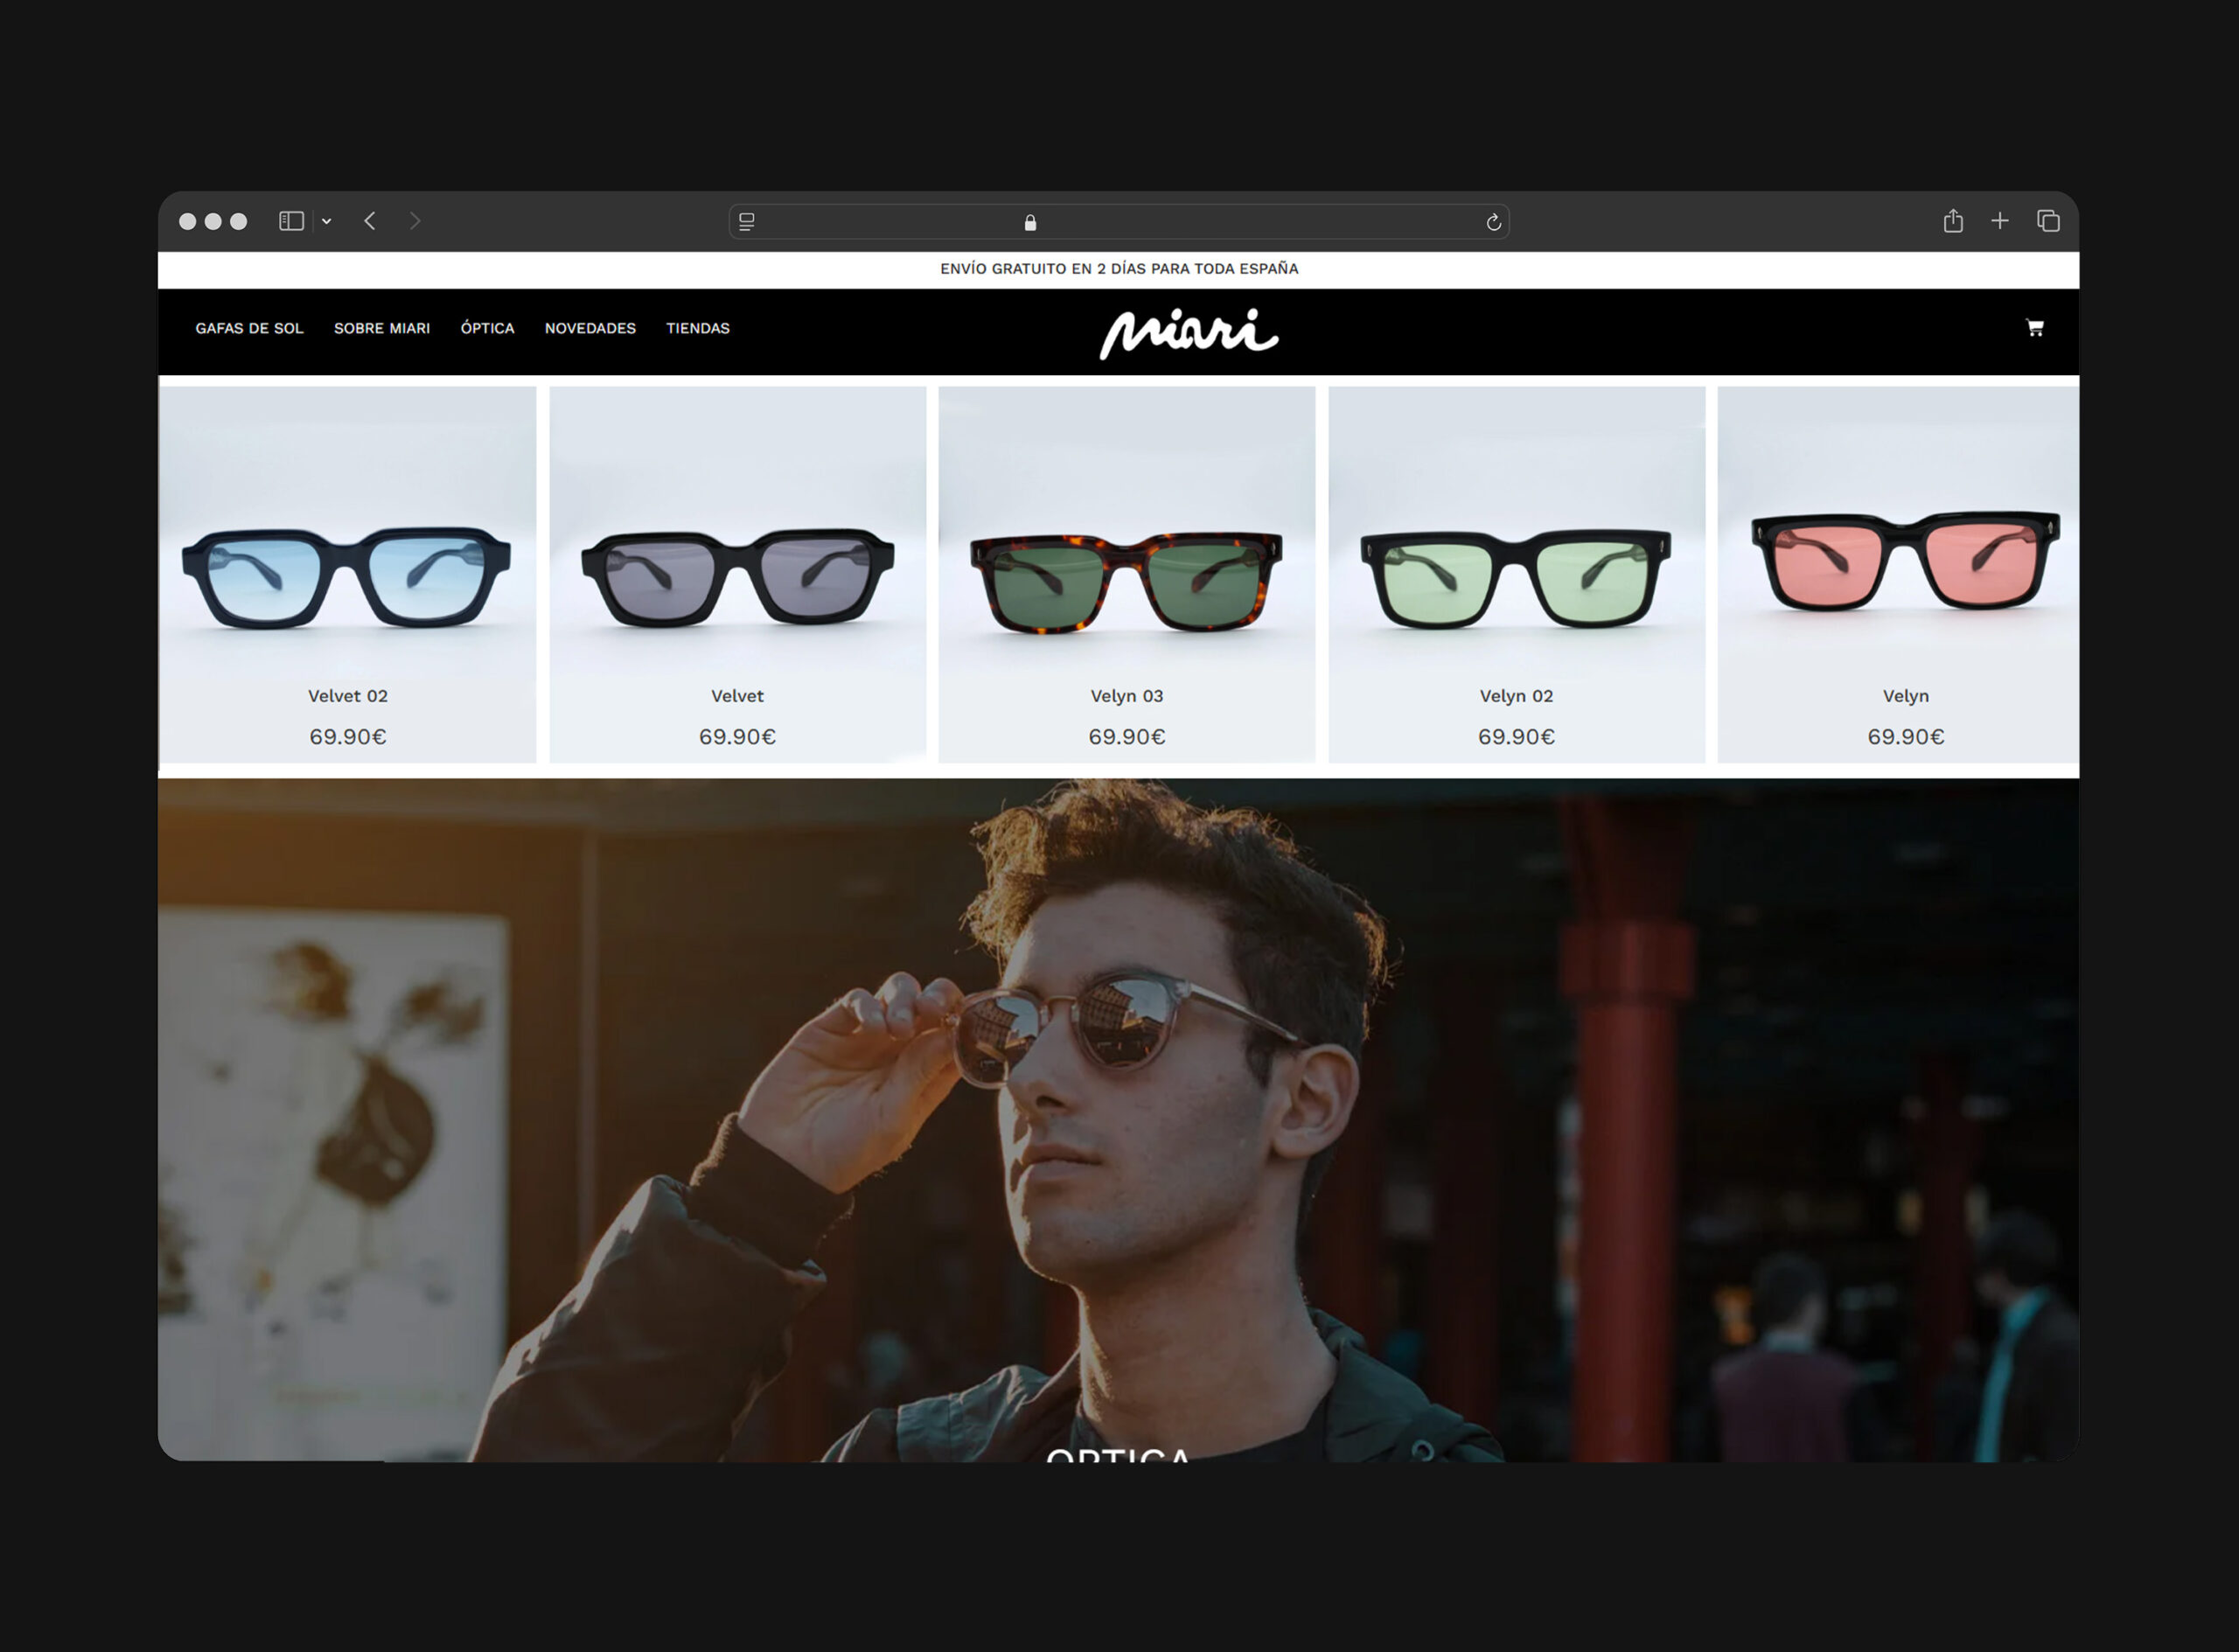Reload the page with the refresh icon
2239x1652 pixels.
tap(1493, 222)
